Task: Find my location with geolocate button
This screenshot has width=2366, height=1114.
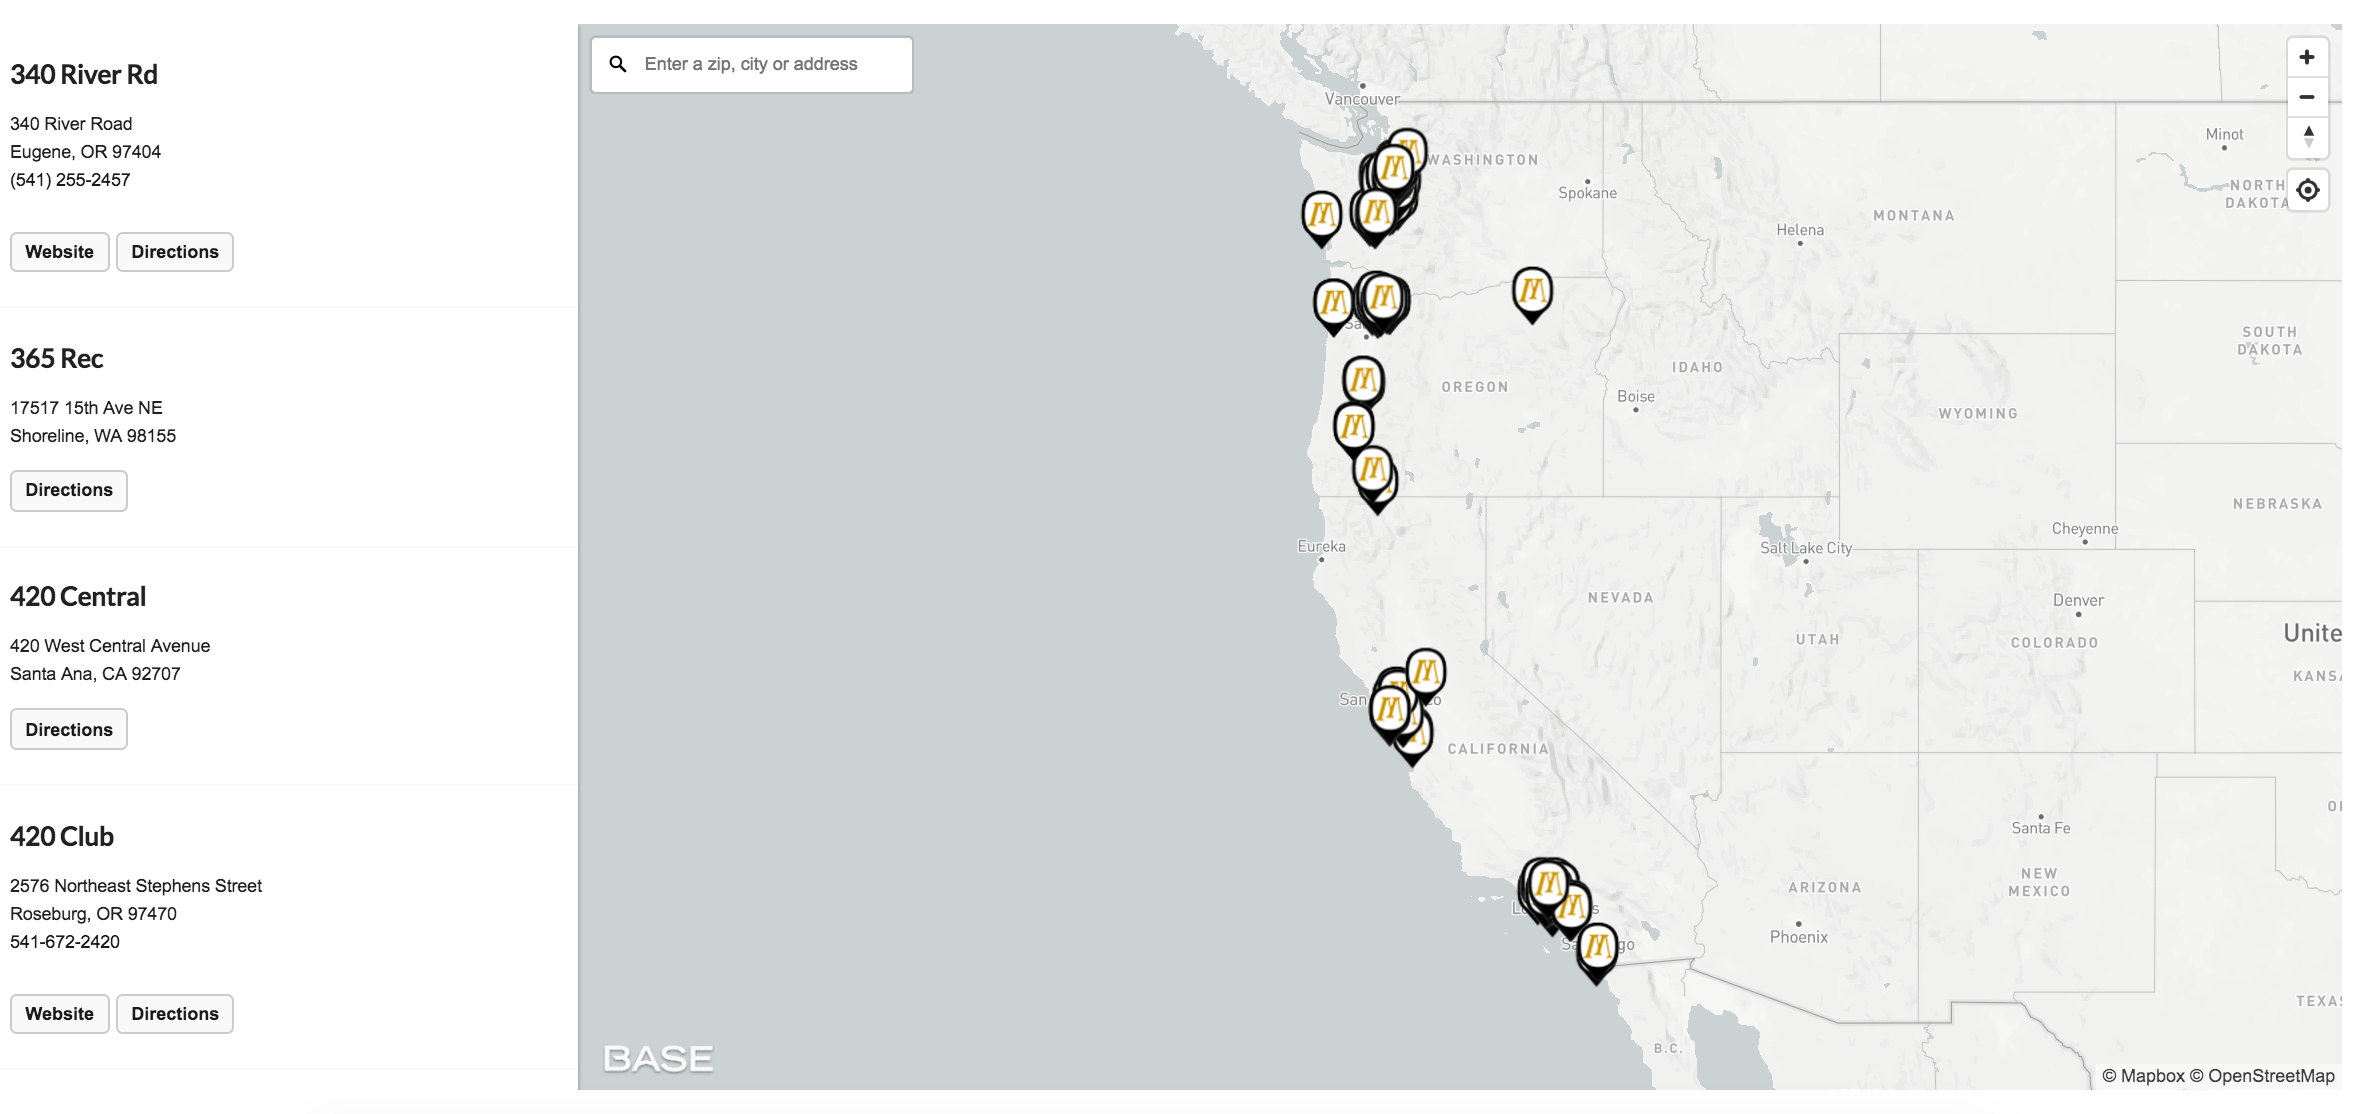Action: [2307, 190]
